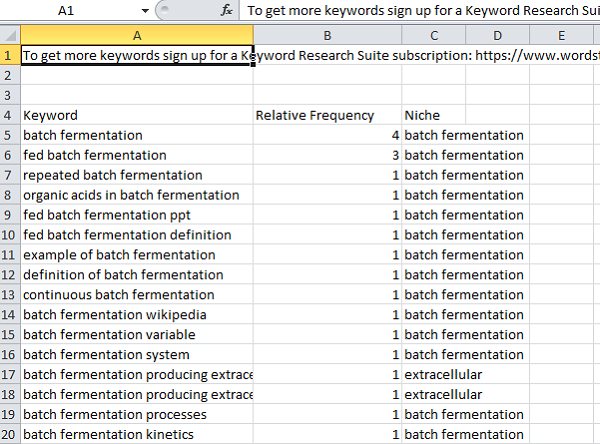Screen dimensions: 600x444
Task: Click the 'Relative Frequency' header cell
Action: pyautogui.click(x=328, y=115)
